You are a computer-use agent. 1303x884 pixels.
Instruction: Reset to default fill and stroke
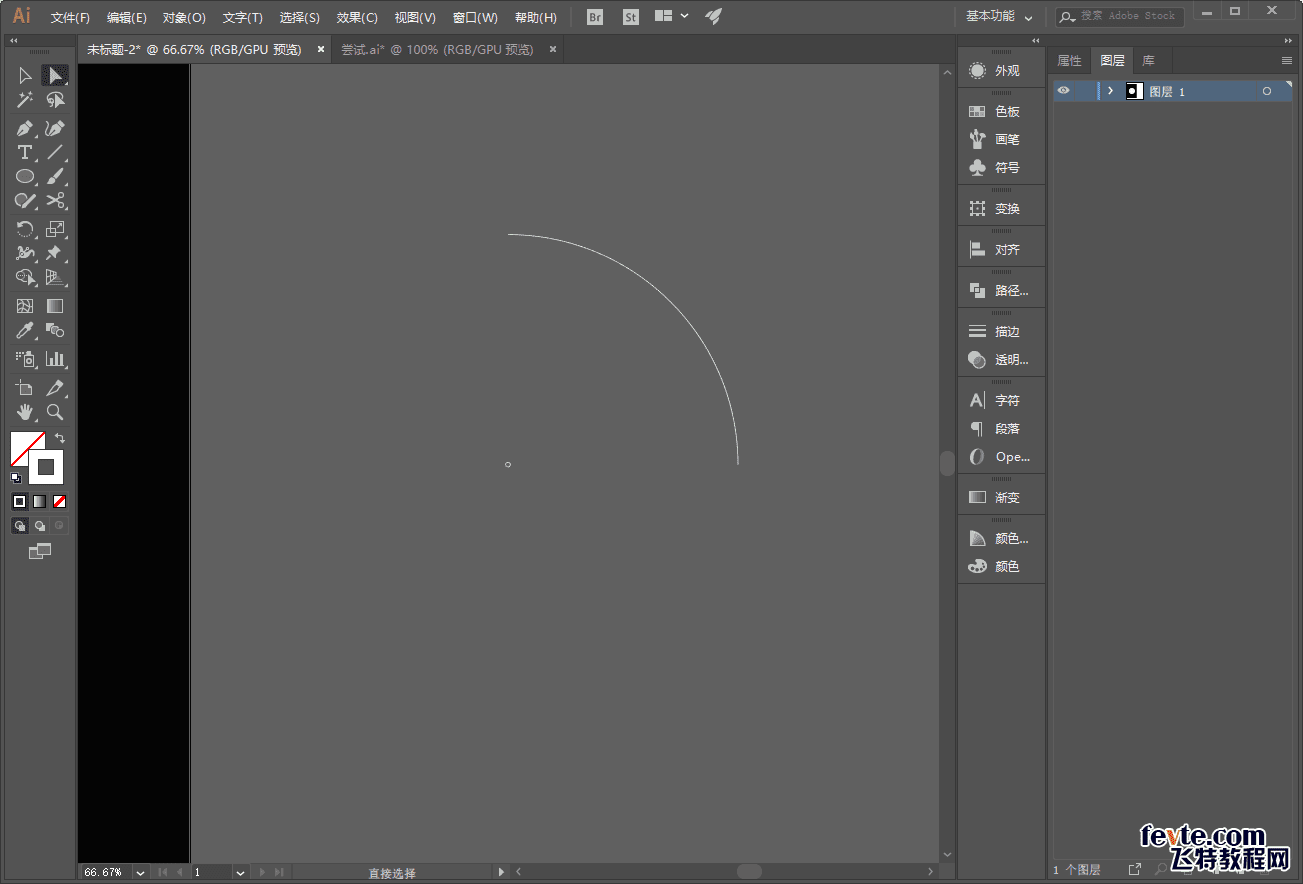(x=16, y=478)
